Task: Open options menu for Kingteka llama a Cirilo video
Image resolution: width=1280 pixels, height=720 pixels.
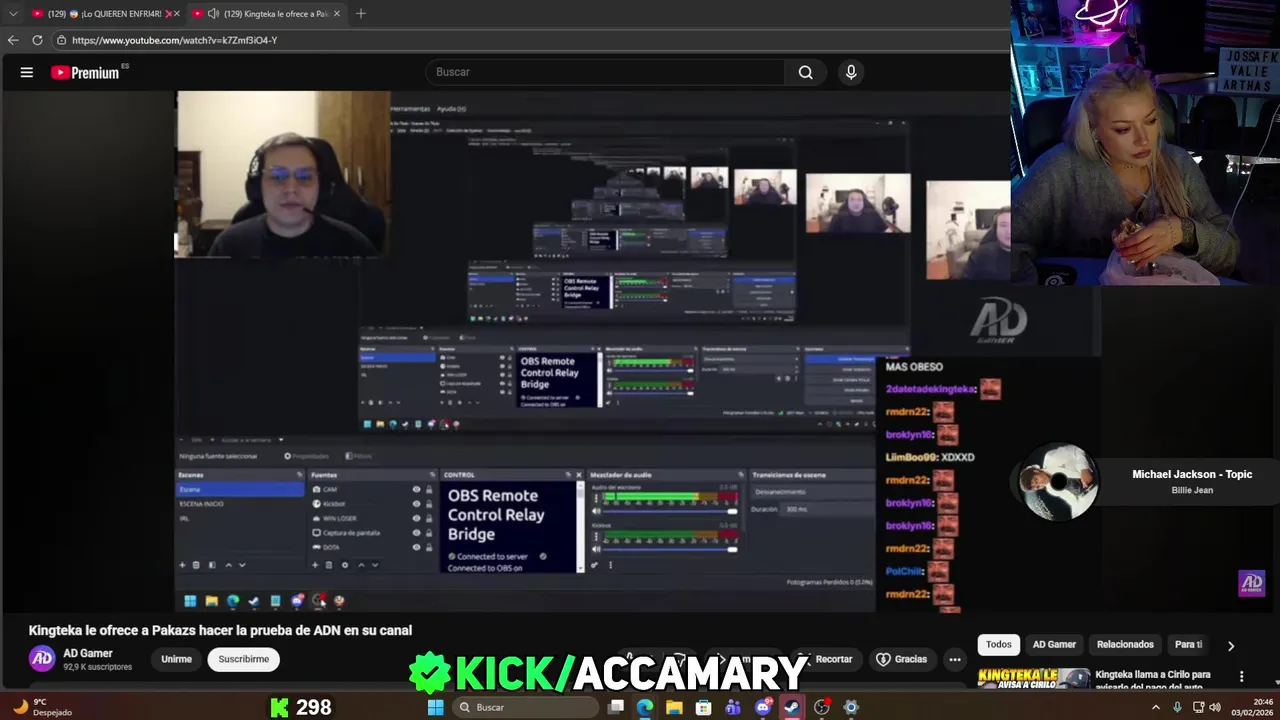Action: click(1242, 676)
